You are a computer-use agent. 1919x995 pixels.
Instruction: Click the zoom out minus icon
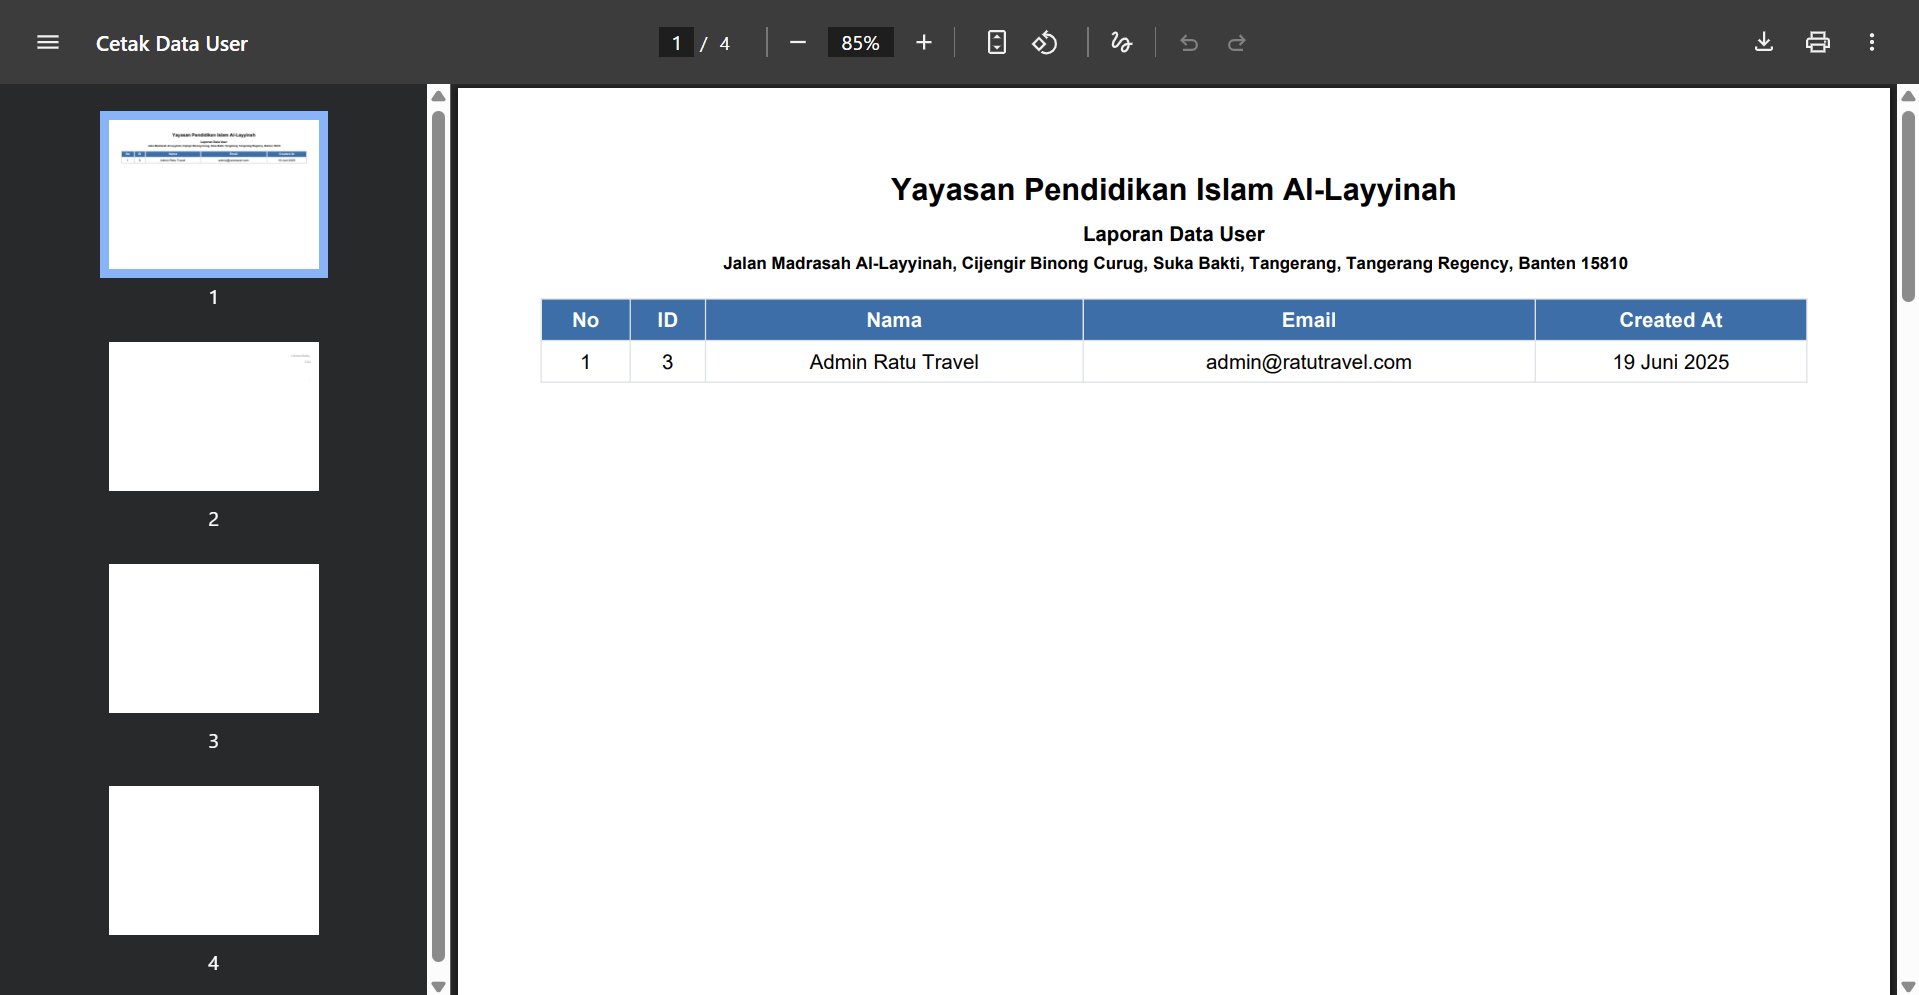click(x=797, y=42)
